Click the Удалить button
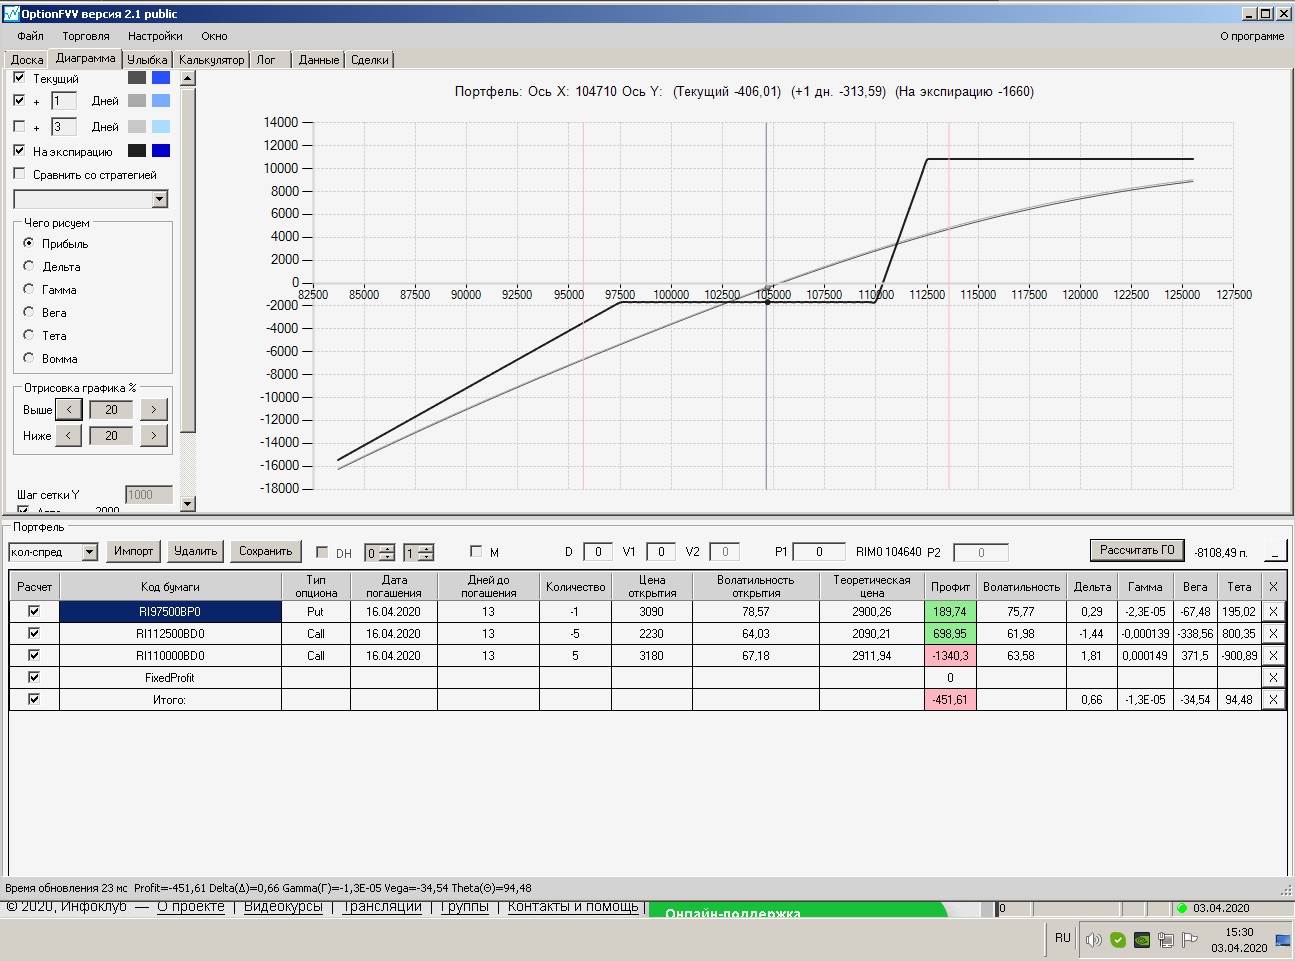This screenshot has height=961, width=1295. [x=195, y=551]
